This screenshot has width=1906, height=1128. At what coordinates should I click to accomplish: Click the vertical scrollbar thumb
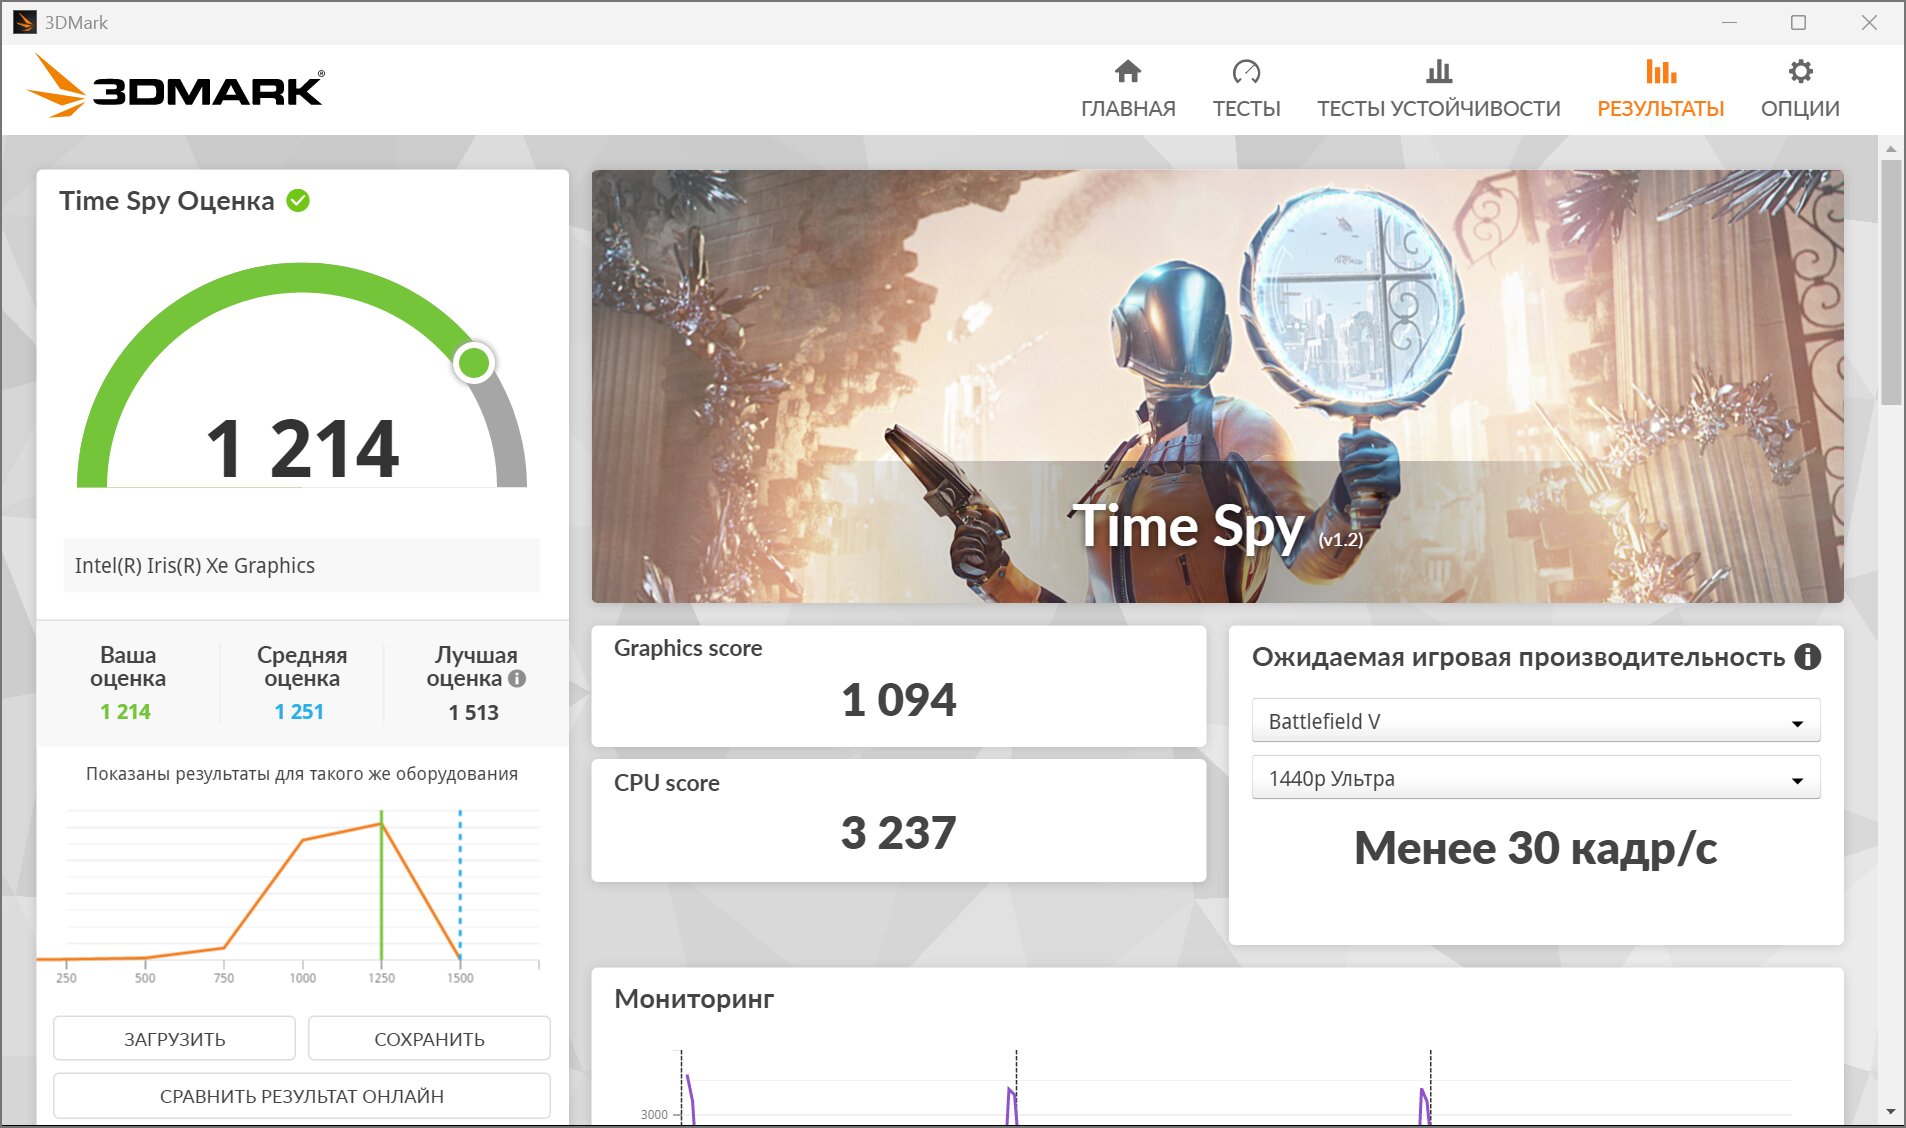pos(1890,282)
